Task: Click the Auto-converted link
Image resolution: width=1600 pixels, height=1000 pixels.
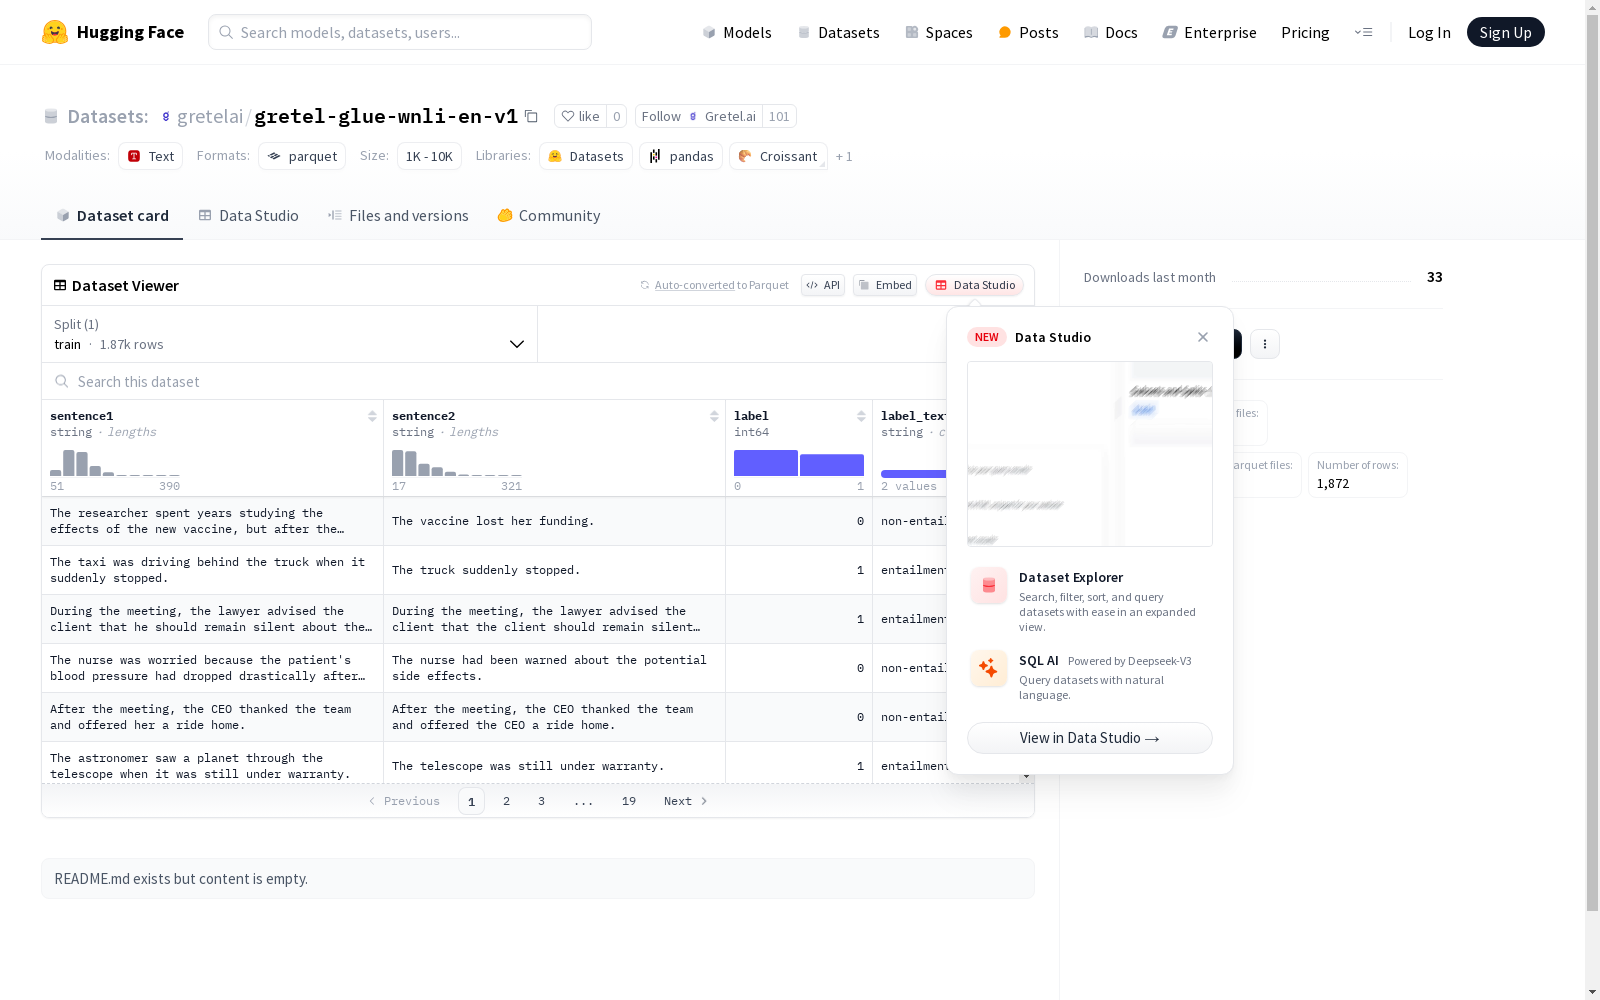Action: (x=695, y=285)
